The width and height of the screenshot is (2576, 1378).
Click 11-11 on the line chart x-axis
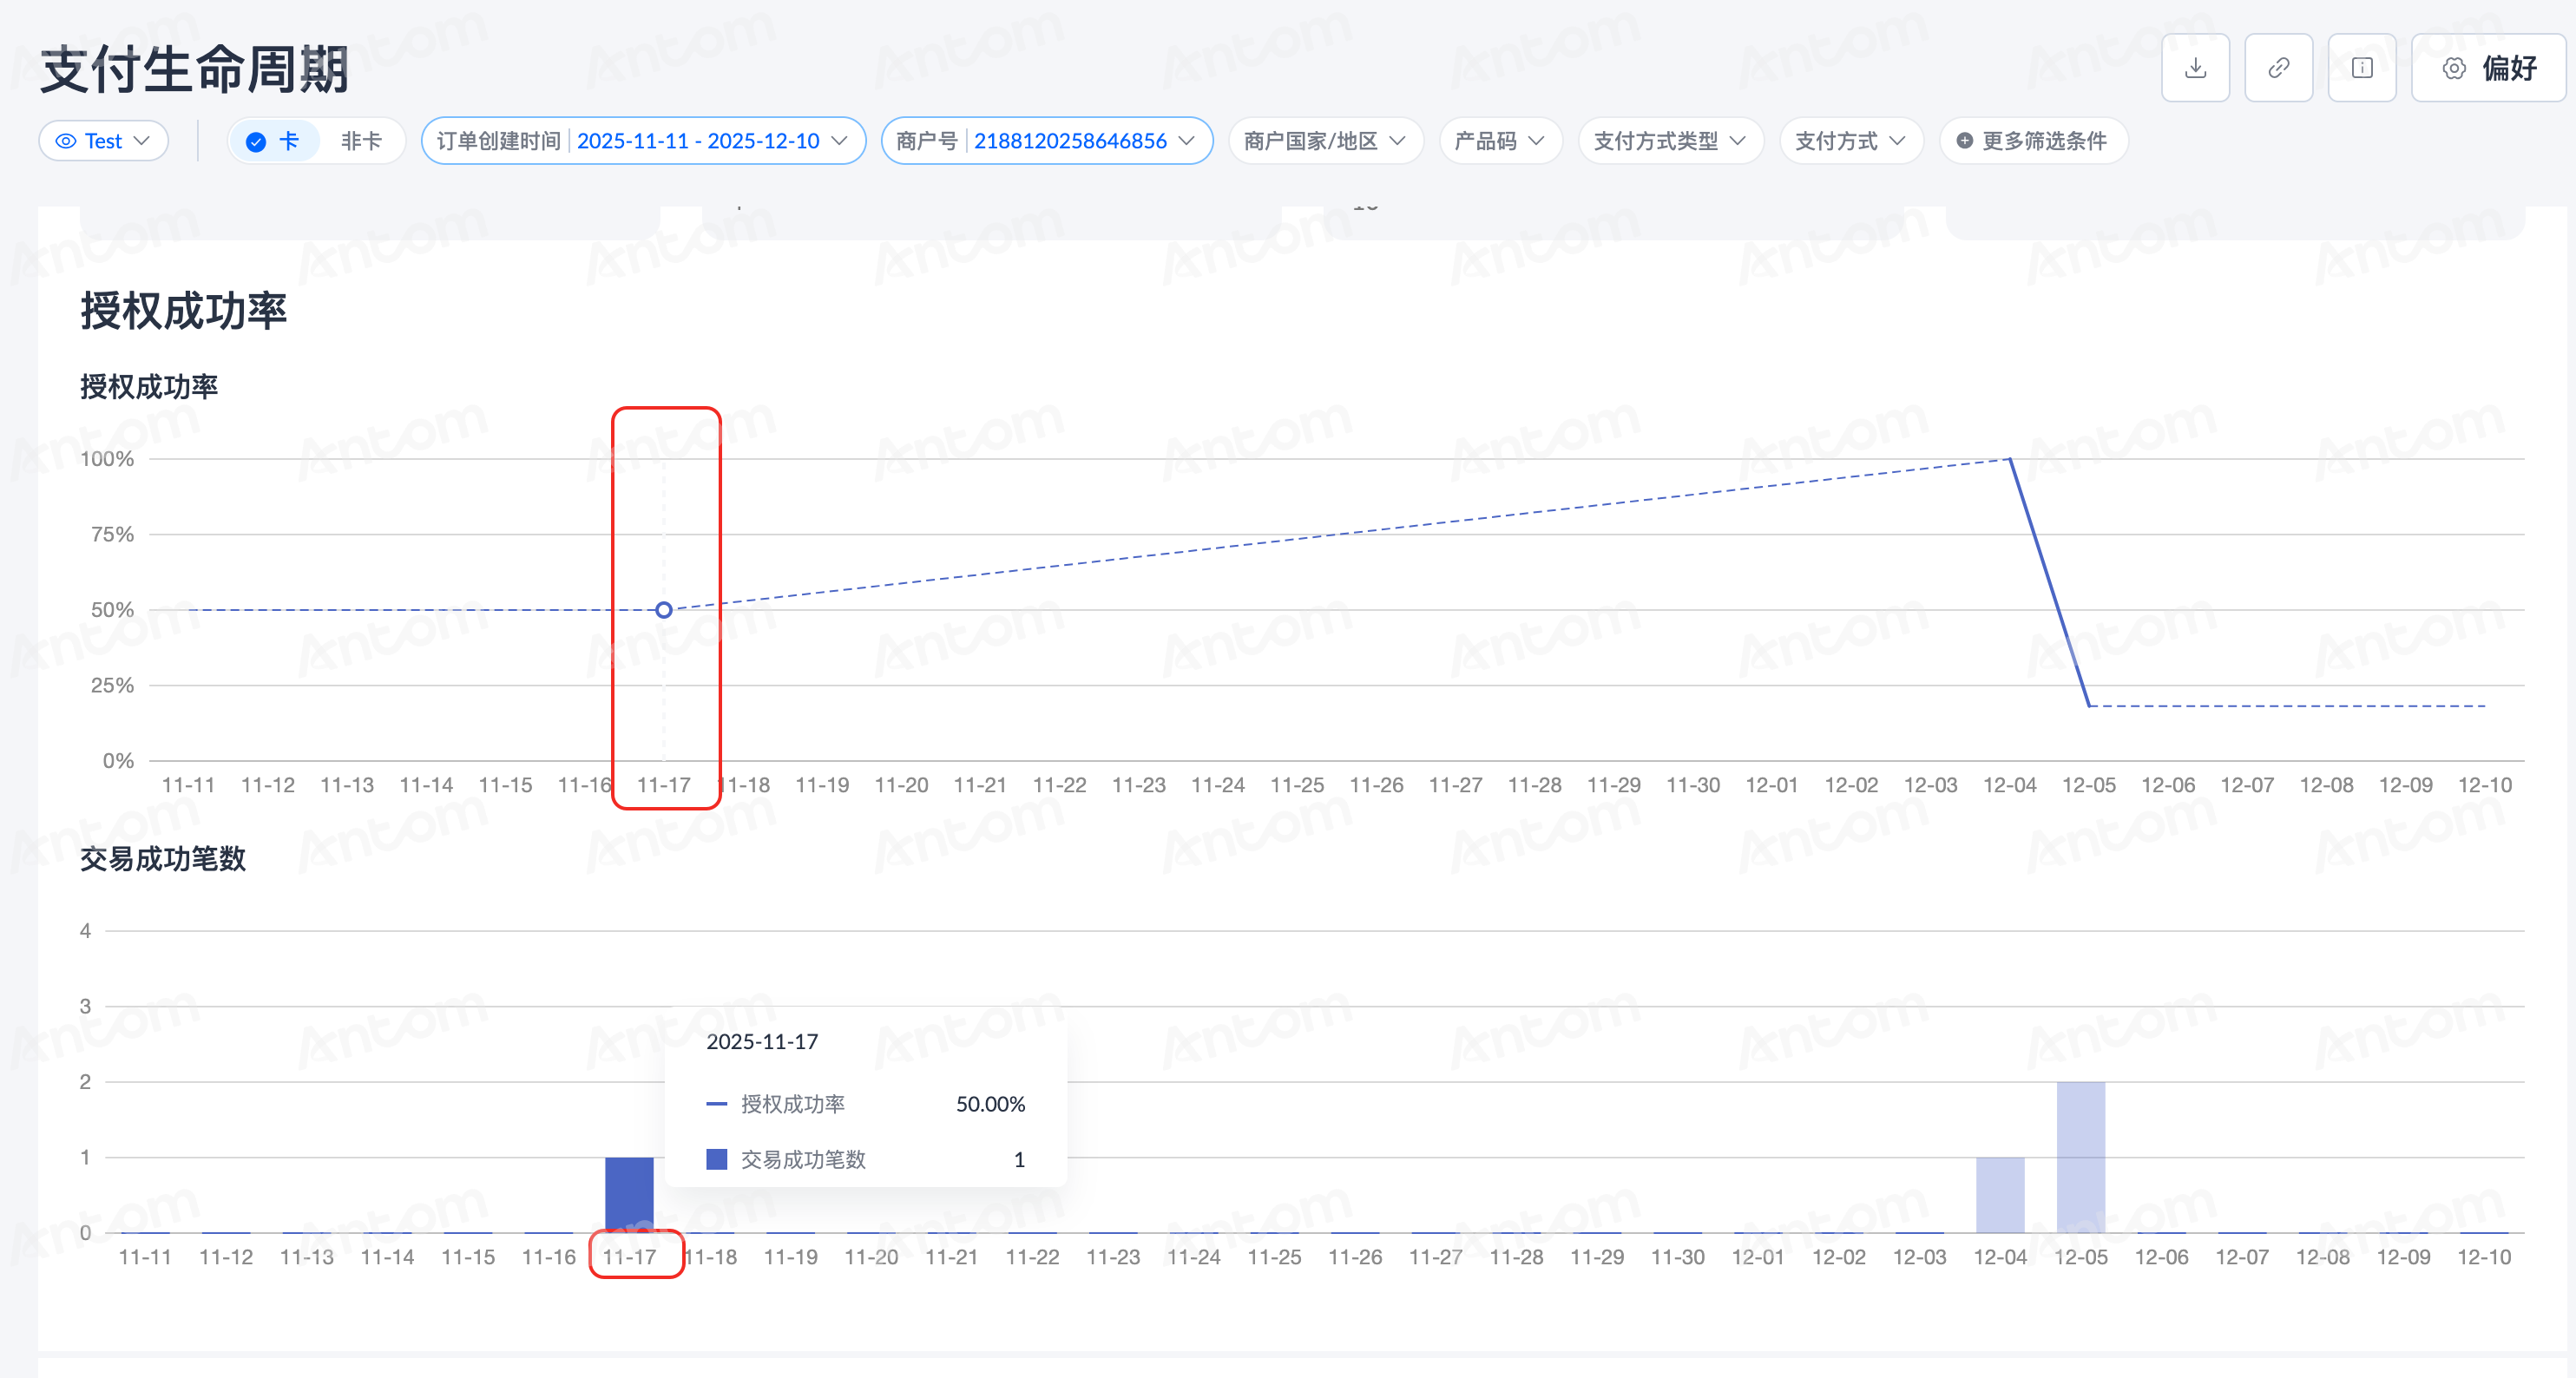(188, 785)
